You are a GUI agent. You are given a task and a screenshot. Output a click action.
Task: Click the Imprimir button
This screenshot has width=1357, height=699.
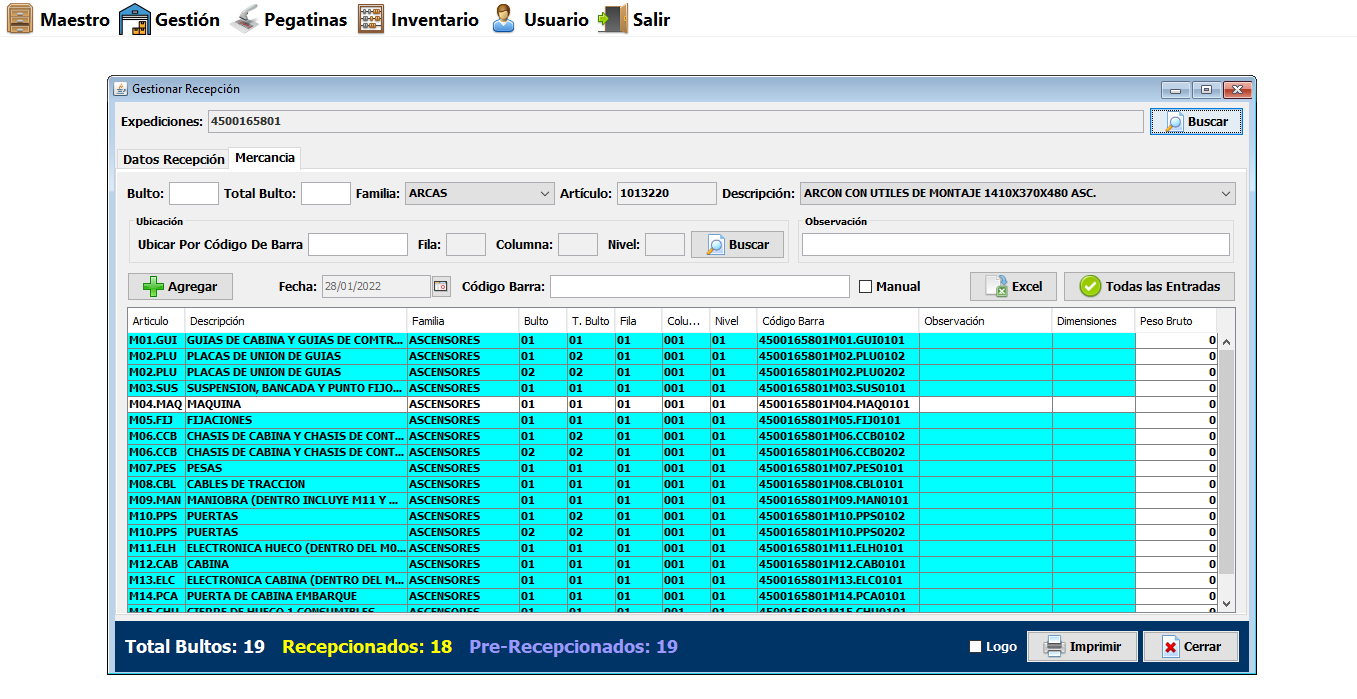click(x=1082, y=647)
